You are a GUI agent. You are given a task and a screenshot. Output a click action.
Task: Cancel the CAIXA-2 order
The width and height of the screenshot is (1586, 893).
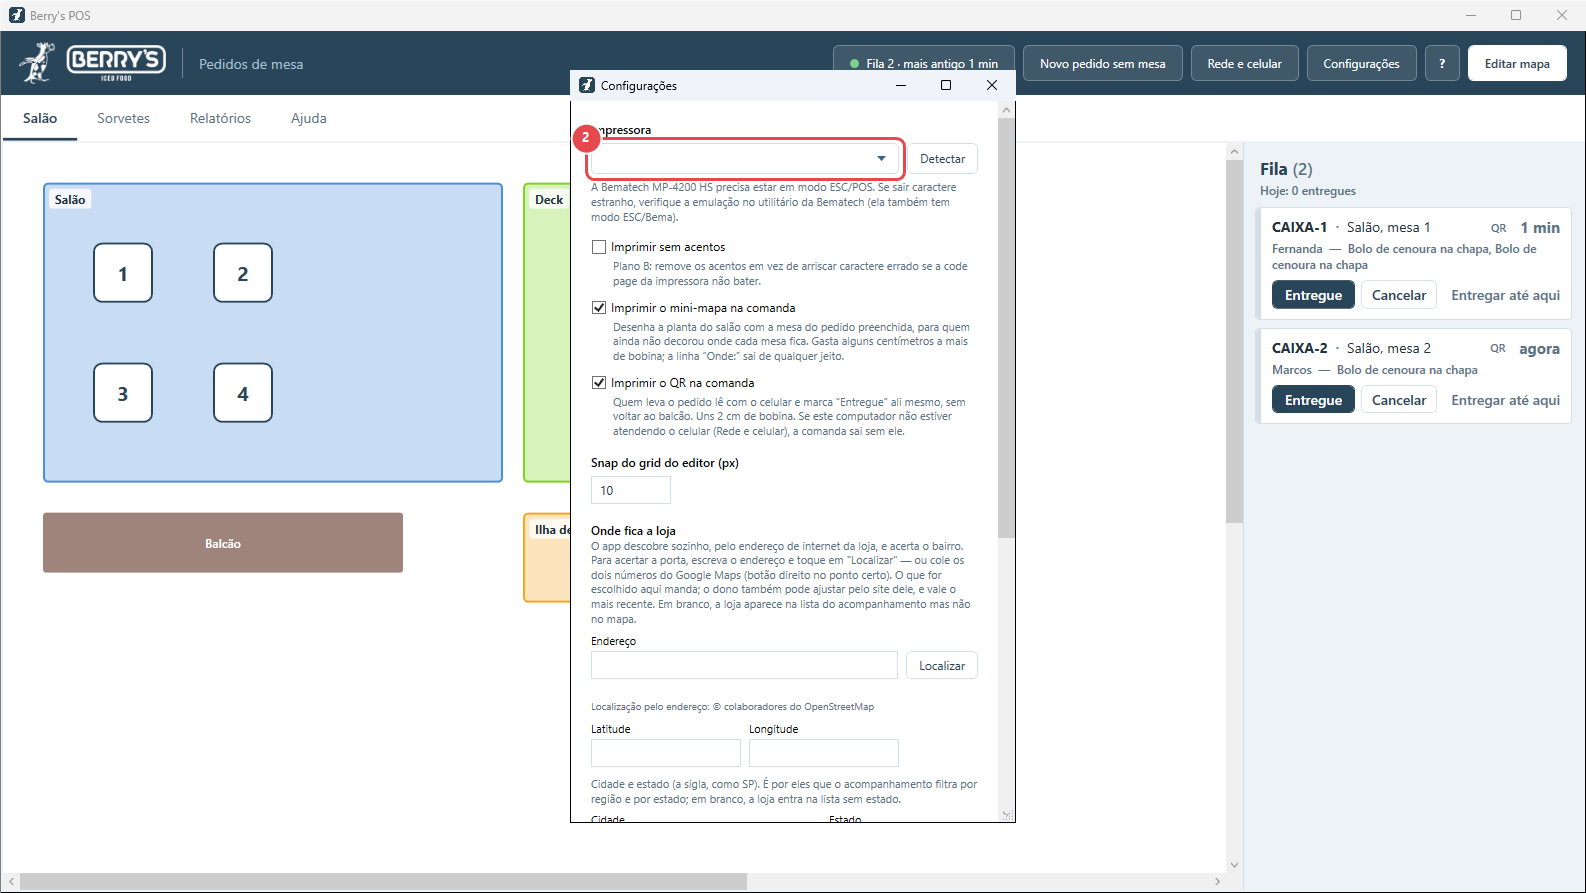[x=1399, y=400]
